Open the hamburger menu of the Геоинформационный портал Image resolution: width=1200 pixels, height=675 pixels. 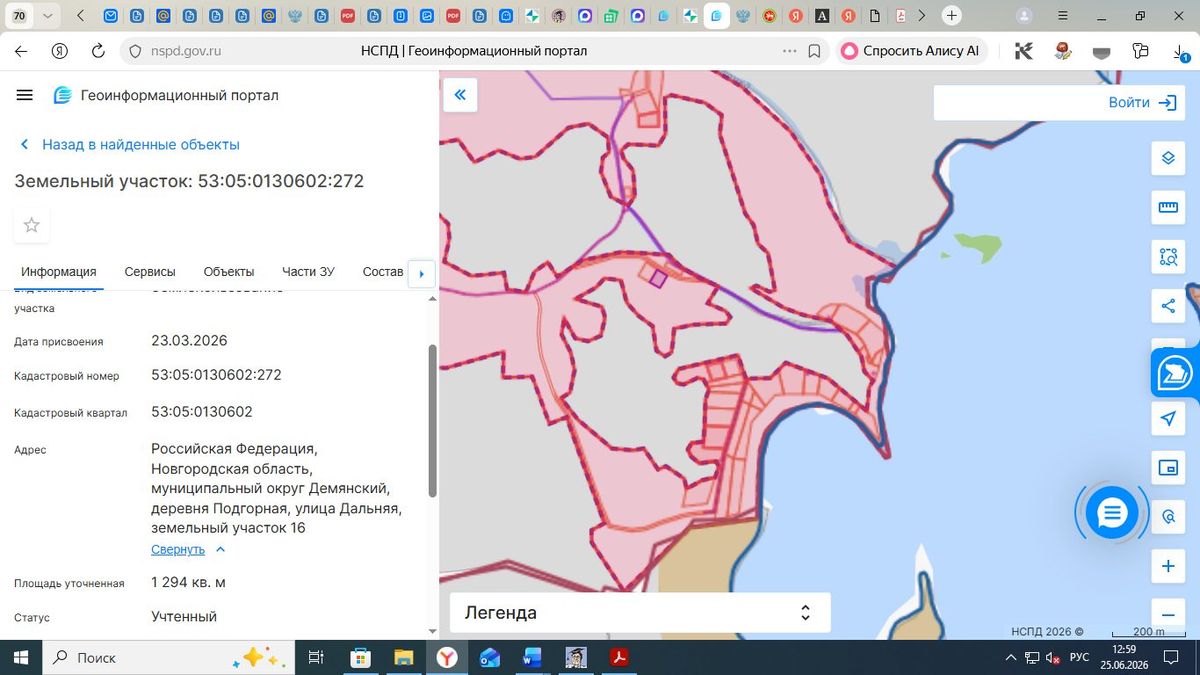pos(25,95)
